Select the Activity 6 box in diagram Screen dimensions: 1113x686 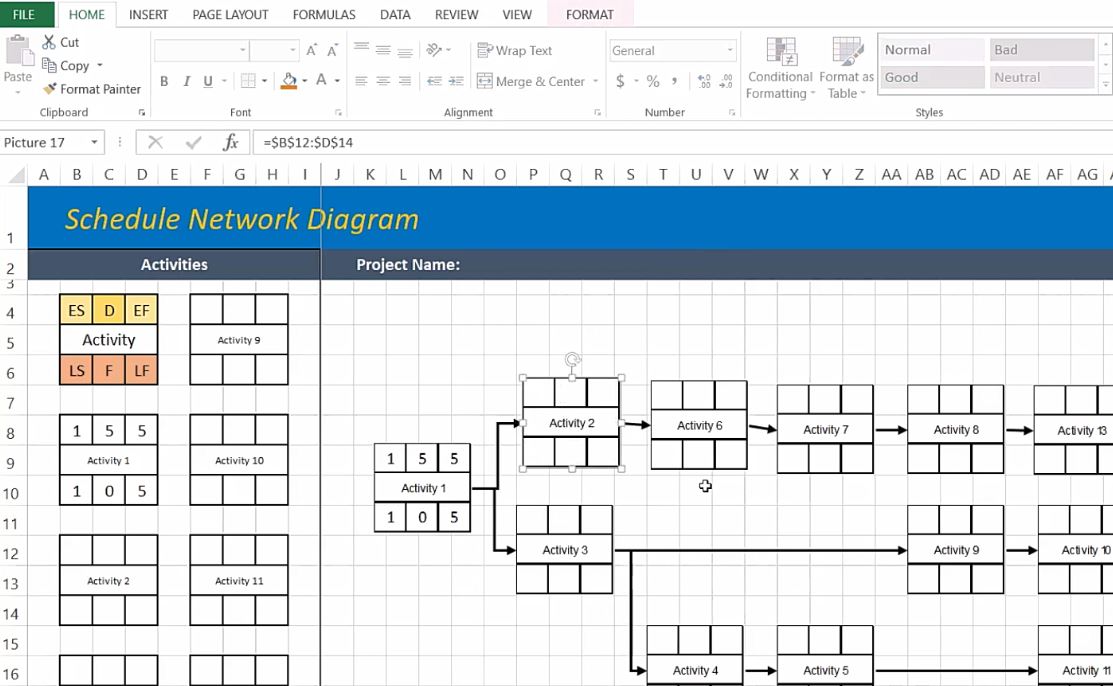click(x=699, y=425)
